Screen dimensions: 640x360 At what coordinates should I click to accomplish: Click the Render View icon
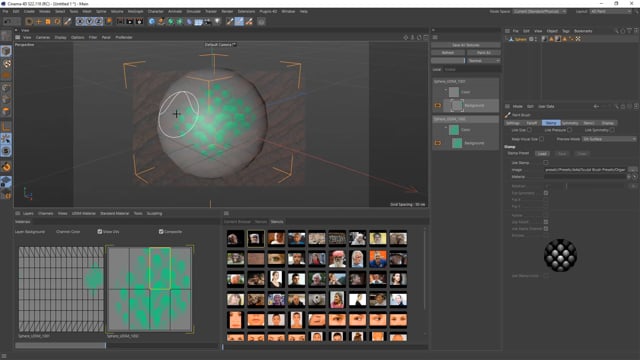click(x=120, y=22)
